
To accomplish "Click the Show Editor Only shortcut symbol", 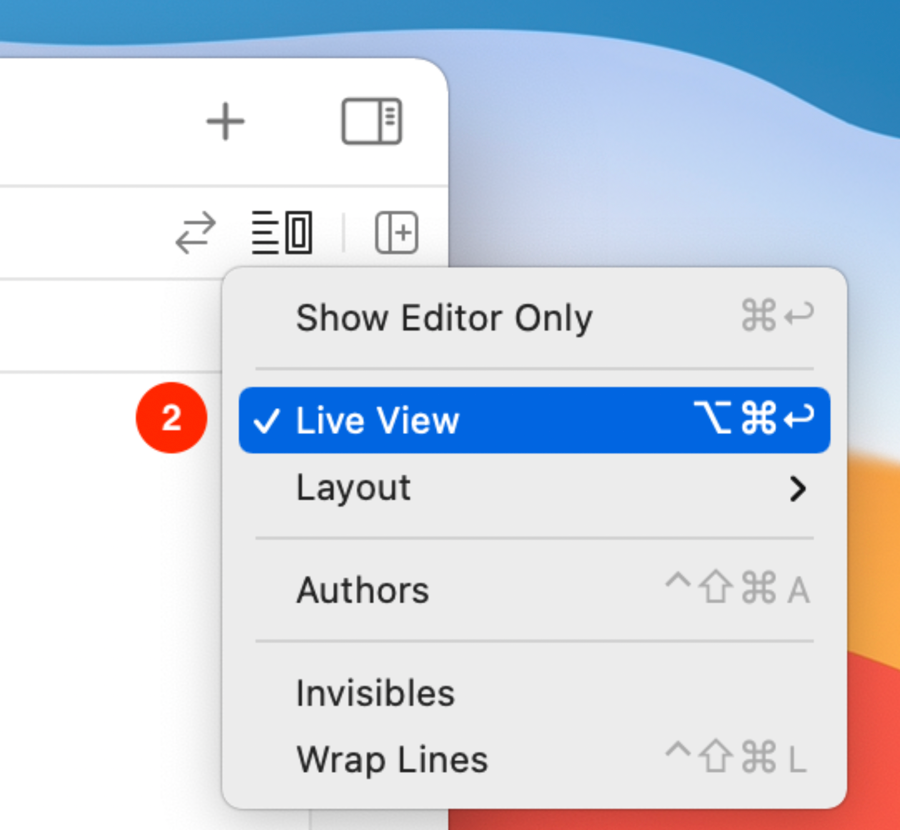I will [x=776, y=317].
